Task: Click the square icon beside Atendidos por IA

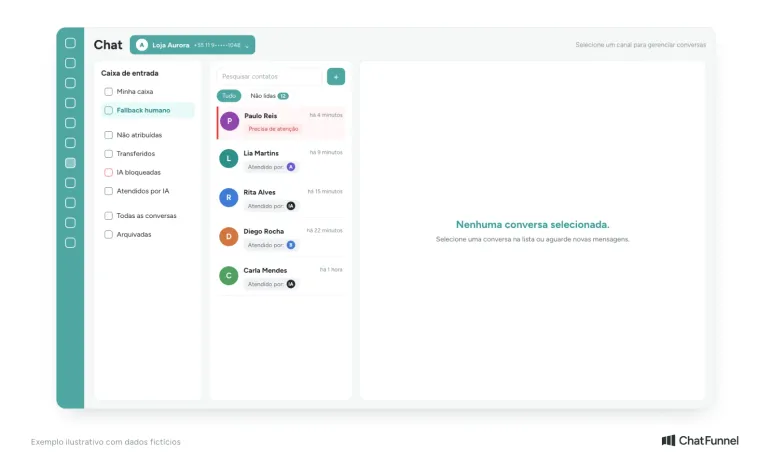Action: tap(108, 191)
